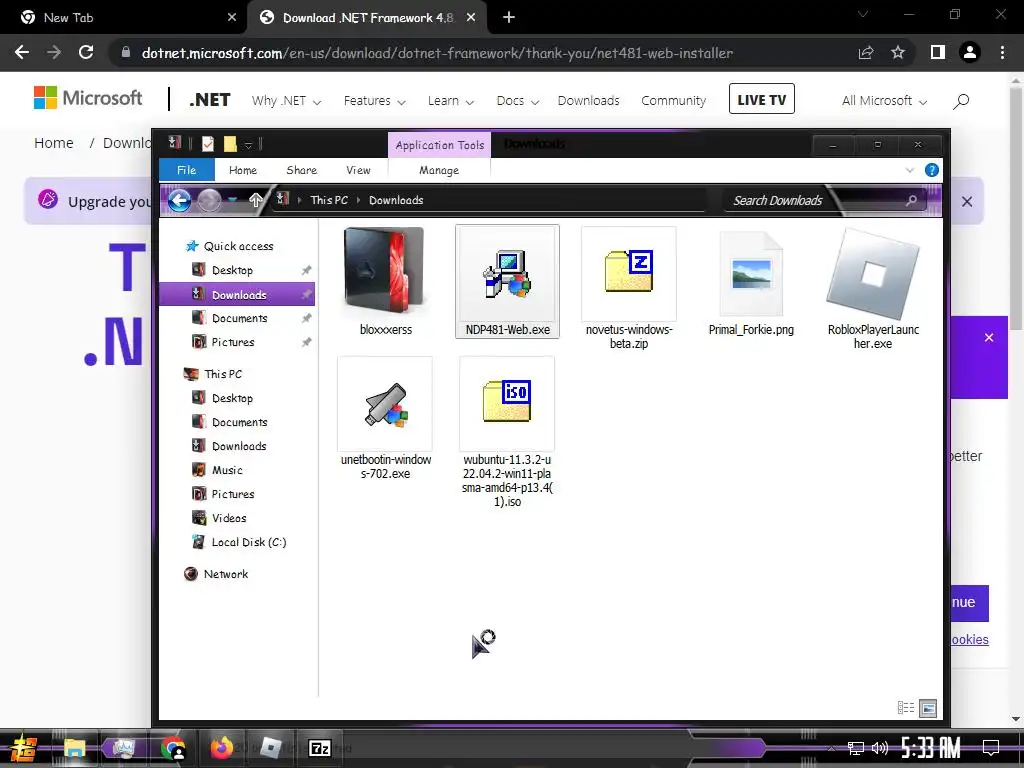
Task: Click the Explorer up-one-level arrow
Action: pos(256,200)
